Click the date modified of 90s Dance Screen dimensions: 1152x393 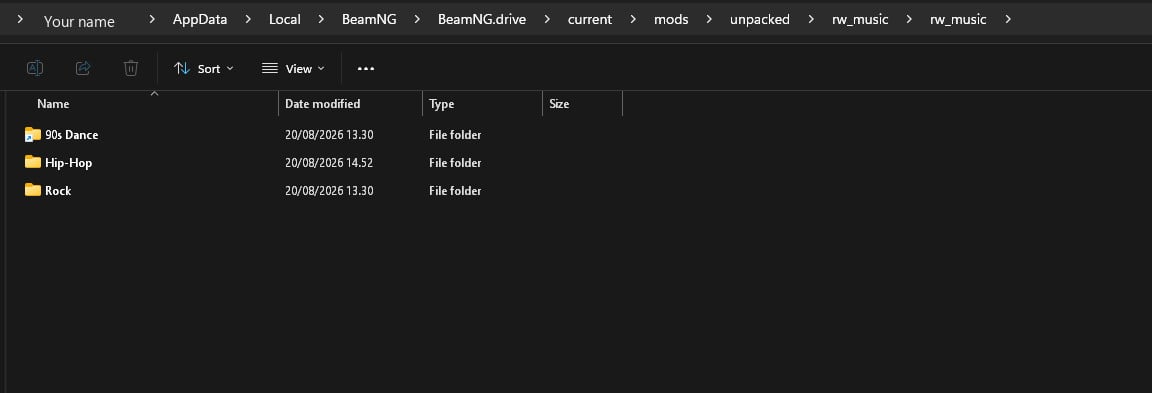coord(329,135)
